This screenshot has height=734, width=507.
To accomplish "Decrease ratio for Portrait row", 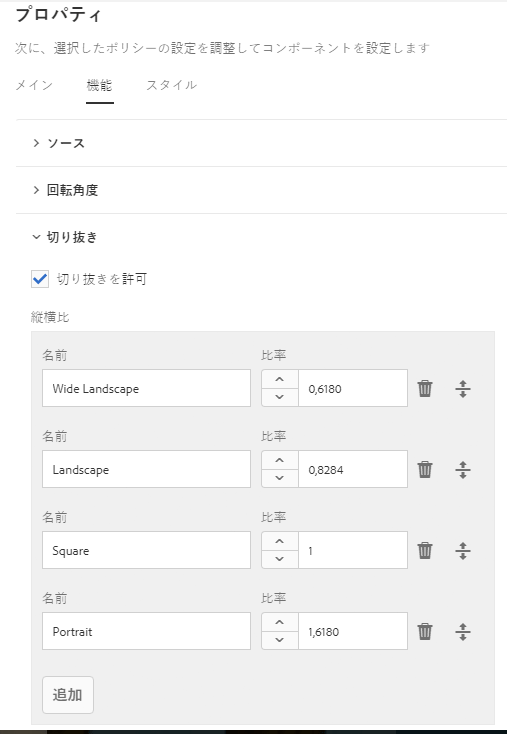I will (x=279, y=640).
